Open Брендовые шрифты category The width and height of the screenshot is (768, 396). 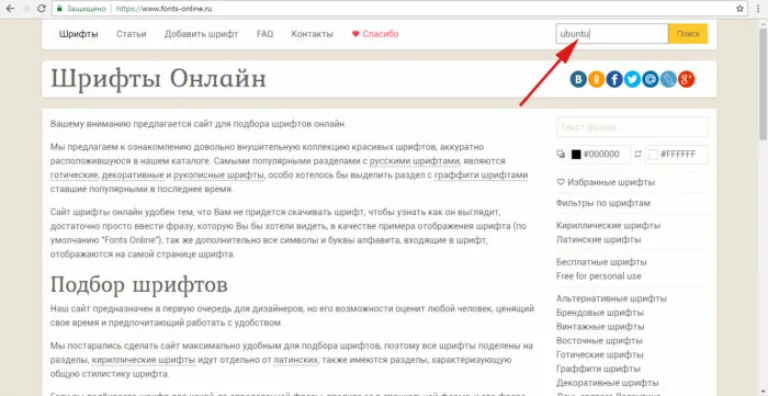coord(600,313)
